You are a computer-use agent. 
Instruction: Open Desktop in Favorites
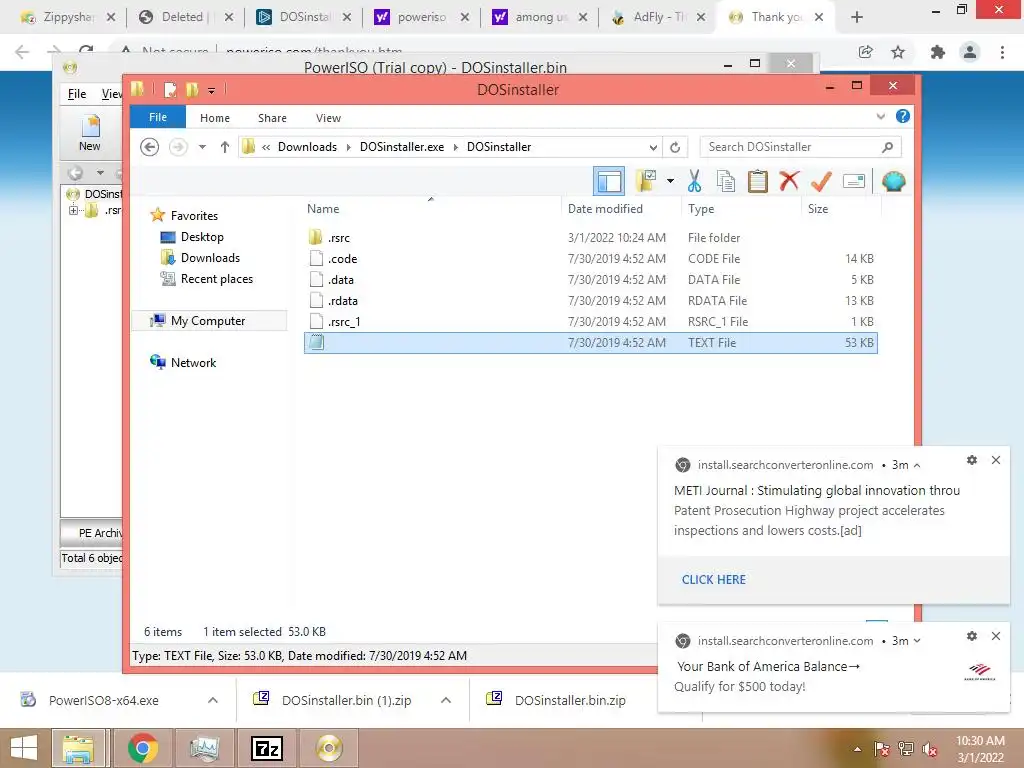click(202, 237)
